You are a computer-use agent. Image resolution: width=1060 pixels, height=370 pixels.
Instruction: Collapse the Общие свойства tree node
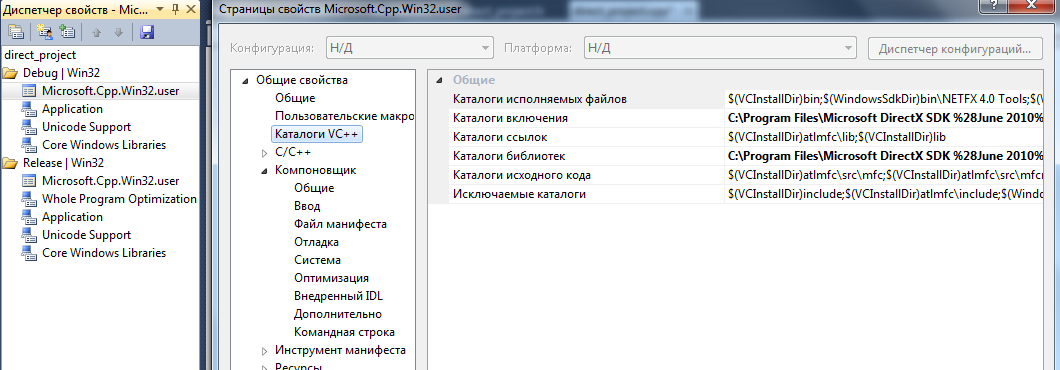tap(245, 80)
